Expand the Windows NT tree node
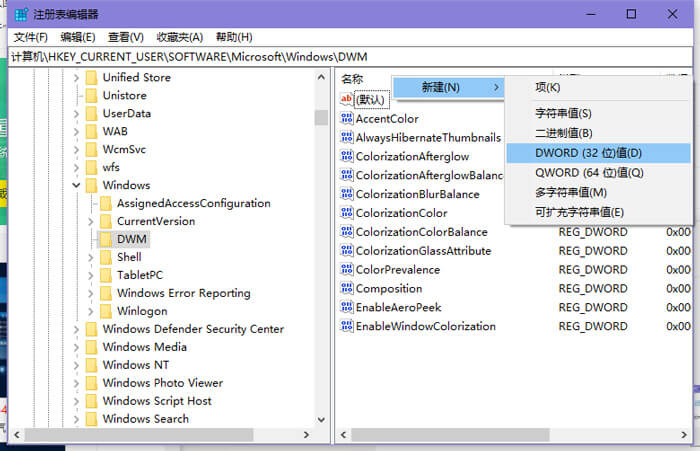This screenshot has height=451, width=700. [77, 365]
